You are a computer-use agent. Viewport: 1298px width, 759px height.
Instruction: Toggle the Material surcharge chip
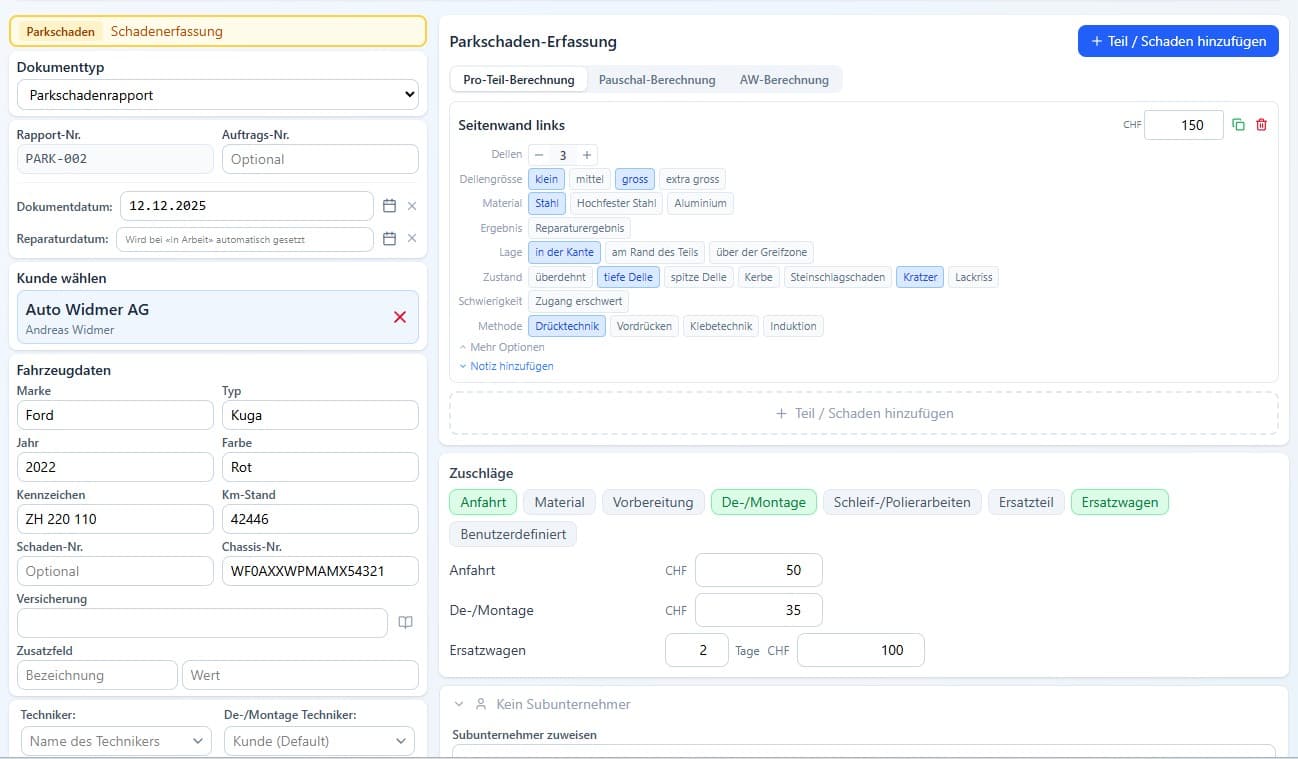click(x=559, y=502)
